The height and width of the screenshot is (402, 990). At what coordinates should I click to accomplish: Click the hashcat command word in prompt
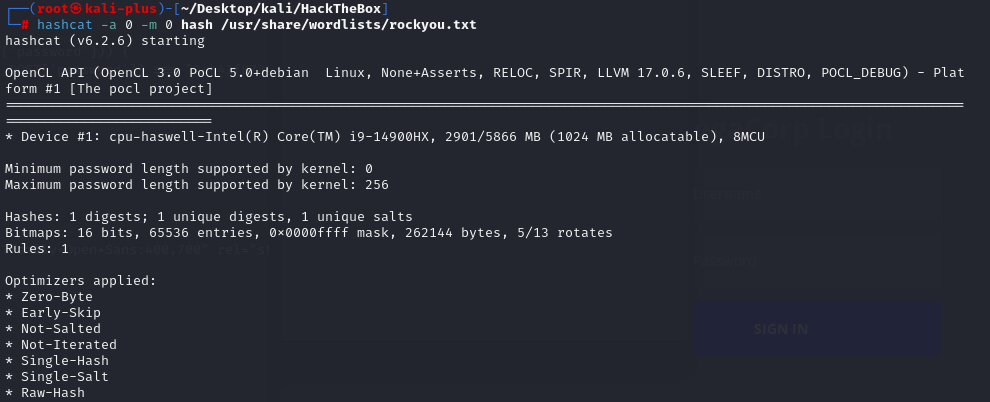click(x=68, y=25)
